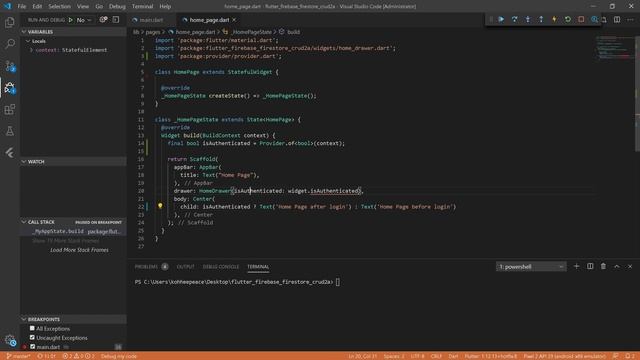This screenshot has height=360, width=640.
Task: Step out in the debug toolbar
Action: pyautogui.click(x=541, y=19)
